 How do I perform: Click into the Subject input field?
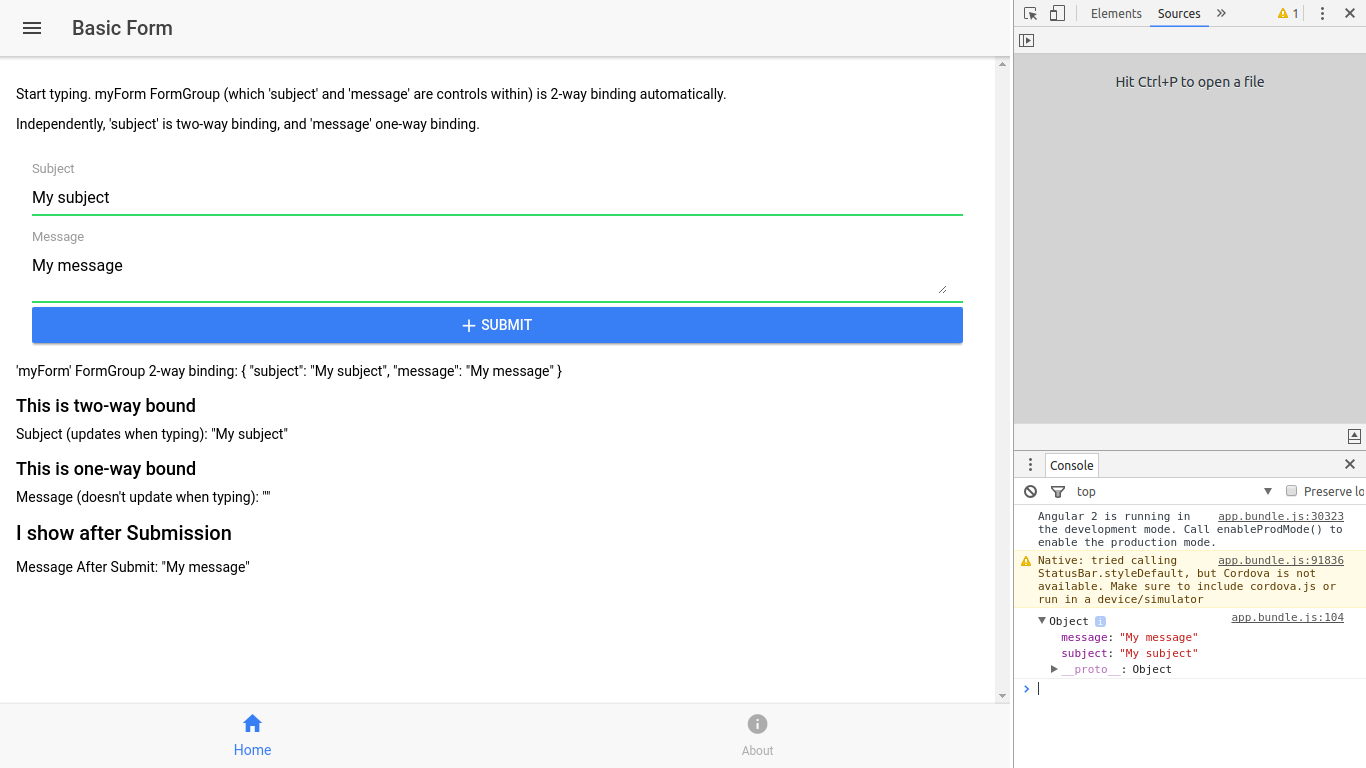tap(497, 198)
